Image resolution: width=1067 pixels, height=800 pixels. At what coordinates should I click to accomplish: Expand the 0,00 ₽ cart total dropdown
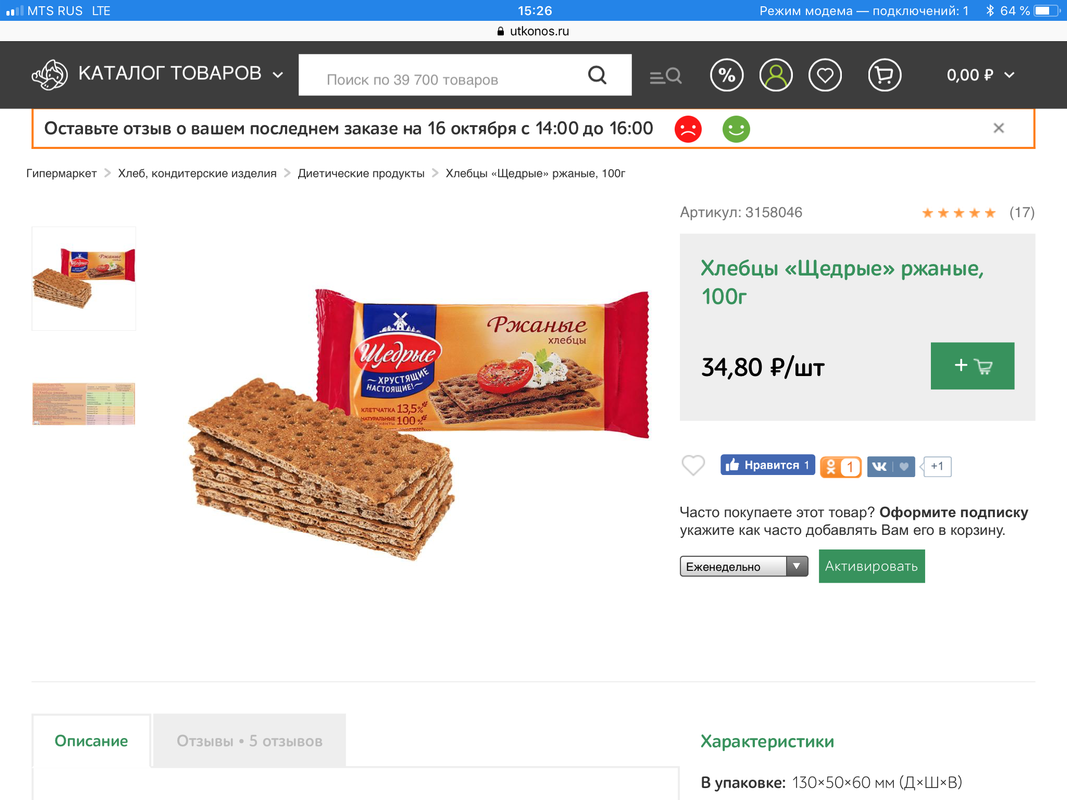click(981, 75)
